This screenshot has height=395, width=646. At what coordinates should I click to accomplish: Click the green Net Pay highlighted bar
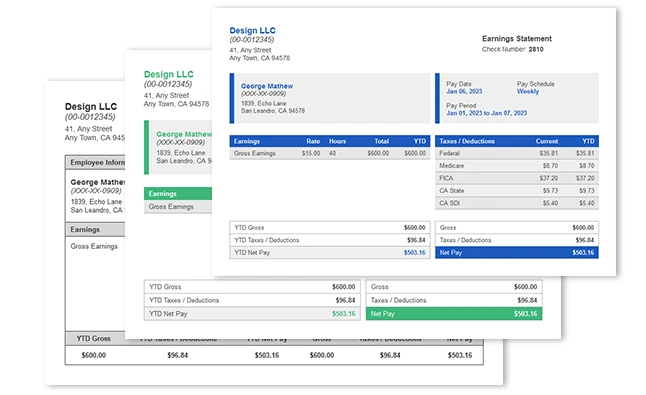(x=454, y=313)
